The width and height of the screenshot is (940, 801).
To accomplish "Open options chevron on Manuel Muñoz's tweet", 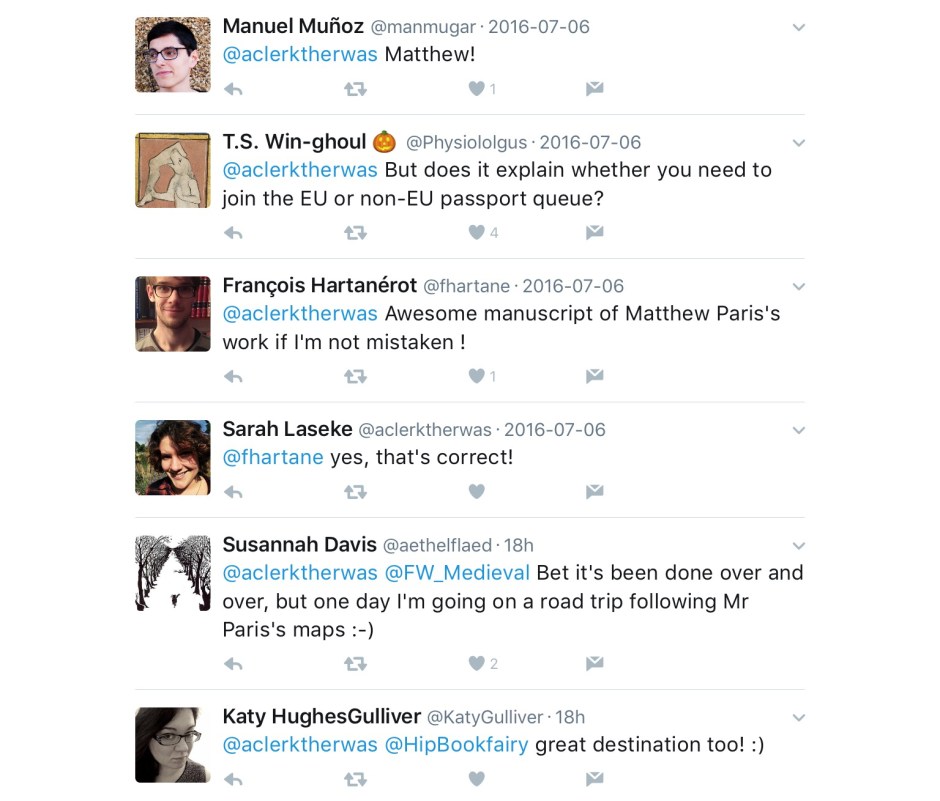I will 798,28.
